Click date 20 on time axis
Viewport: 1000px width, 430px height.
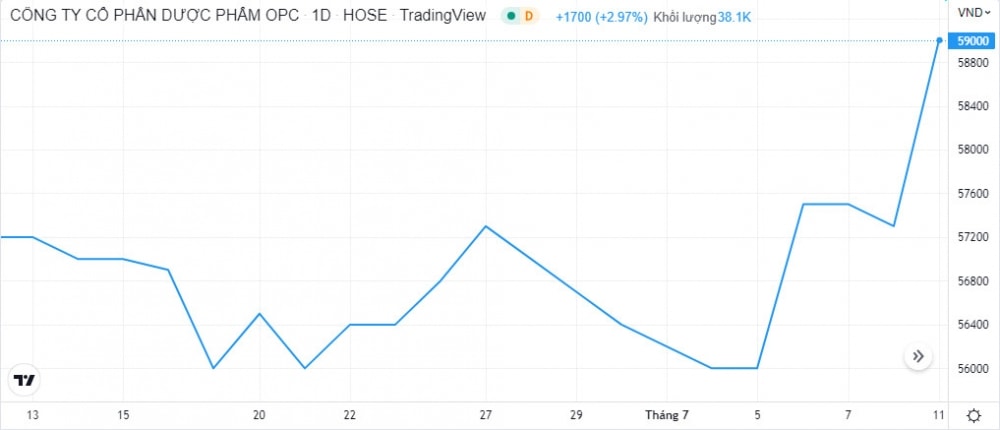259,415
